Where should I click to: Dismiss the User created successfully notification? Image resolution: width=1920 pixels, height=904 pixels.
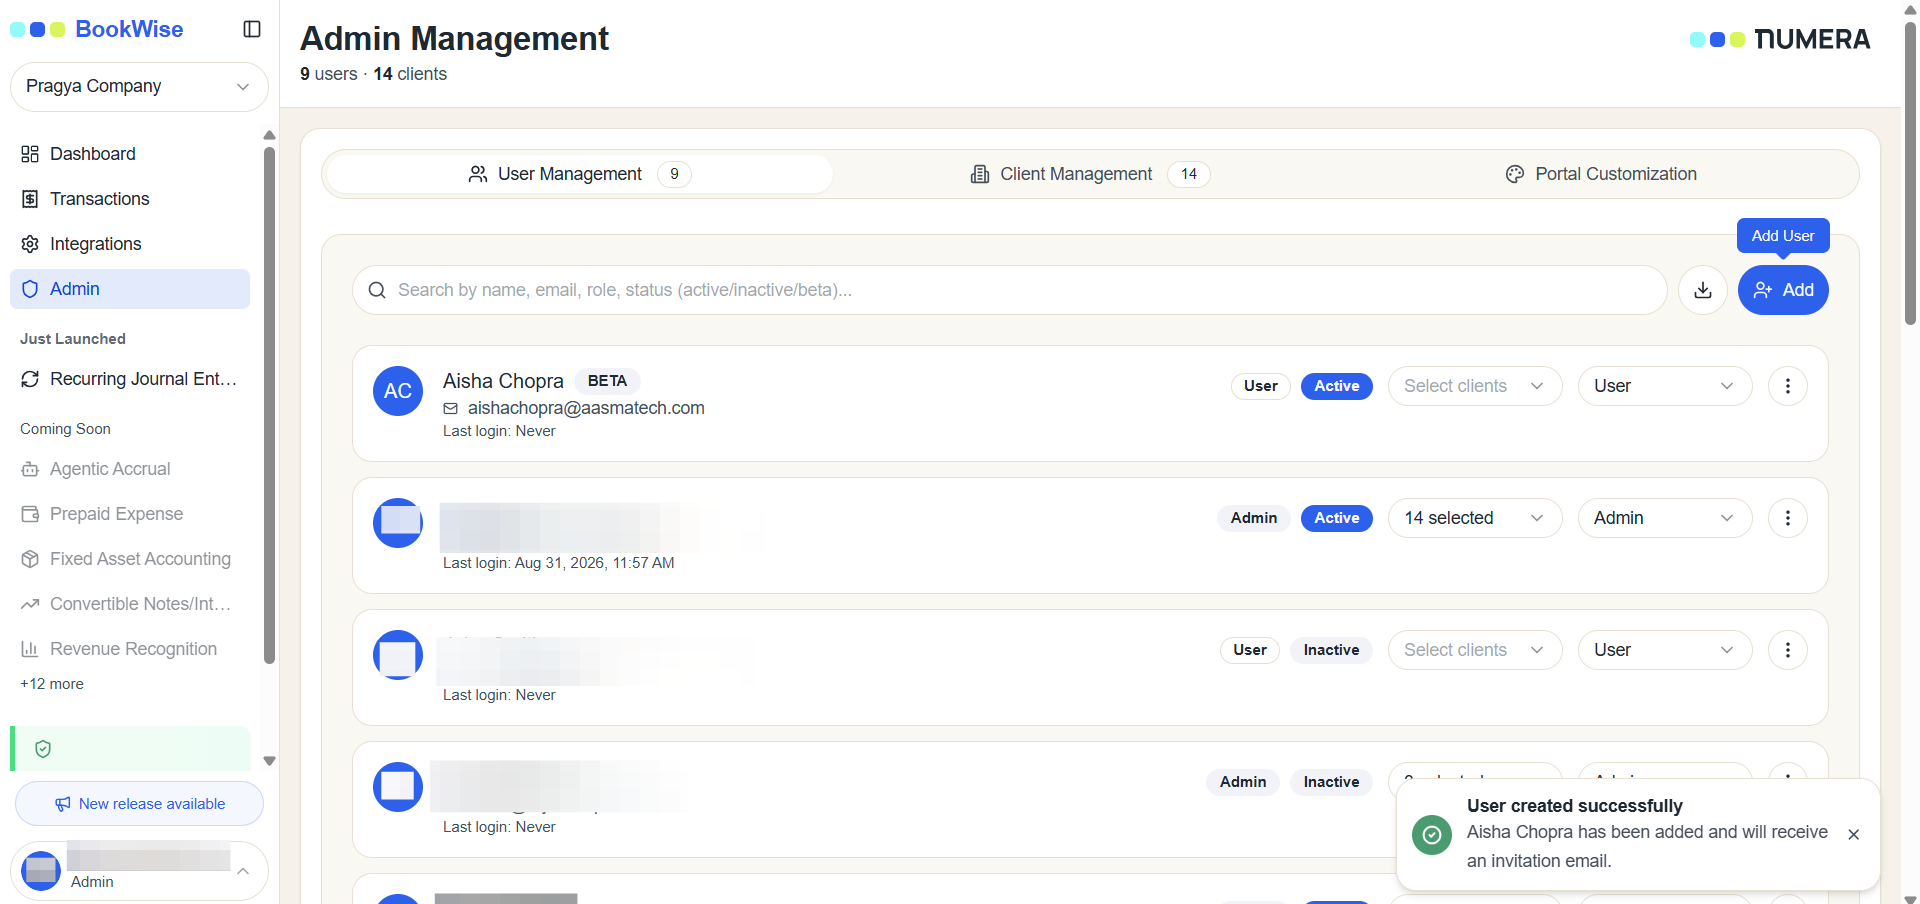click(1854, 834)
